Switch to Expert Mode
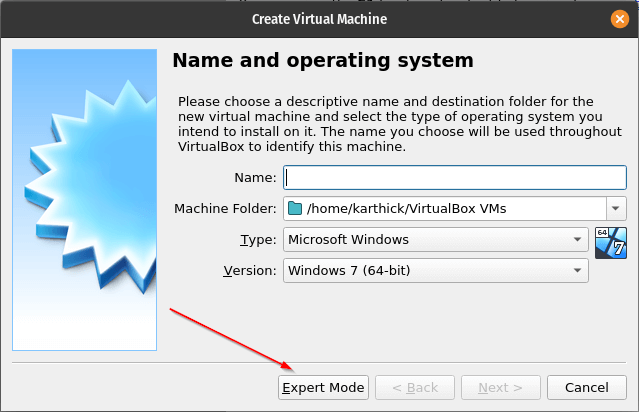639x412 pixels. click(323, 387)
